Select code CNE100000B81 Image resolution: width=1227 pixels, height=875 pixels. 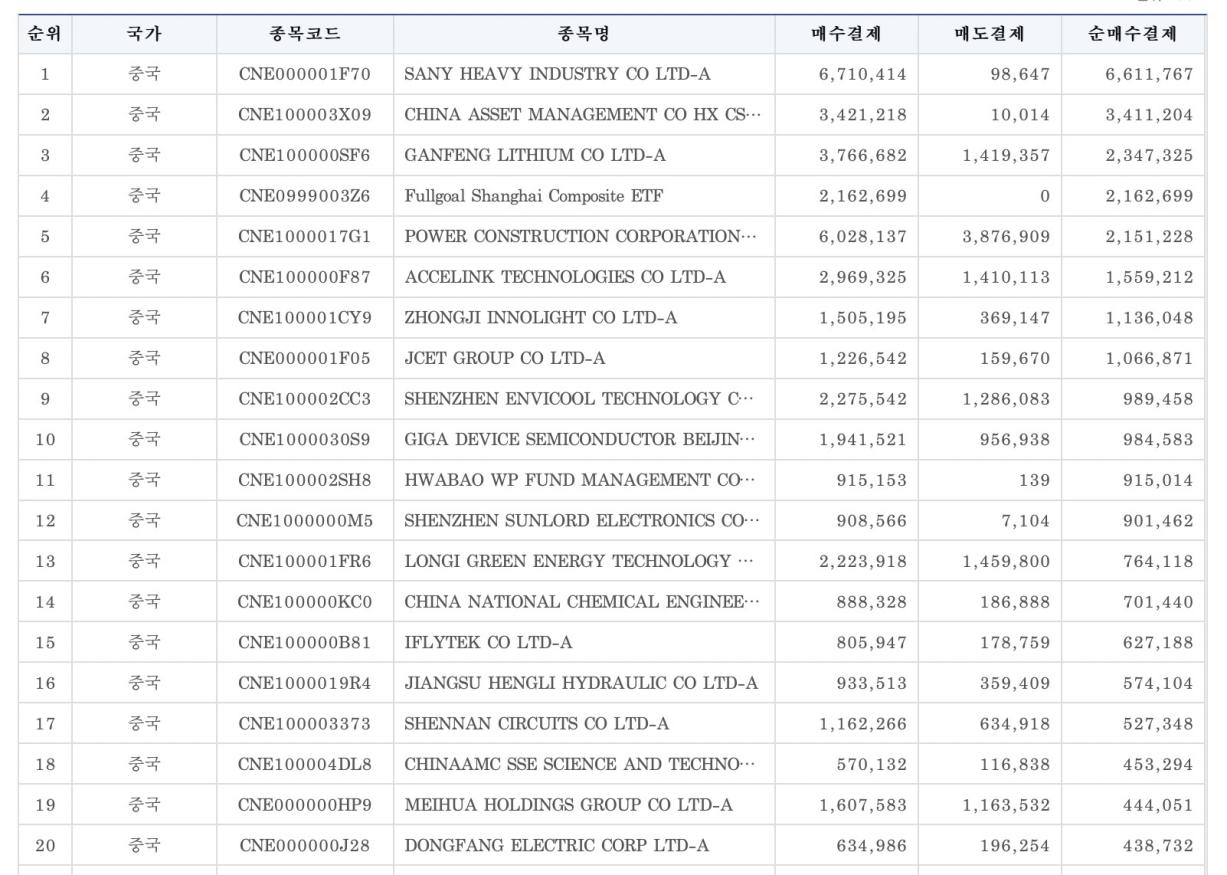[305, 641]
